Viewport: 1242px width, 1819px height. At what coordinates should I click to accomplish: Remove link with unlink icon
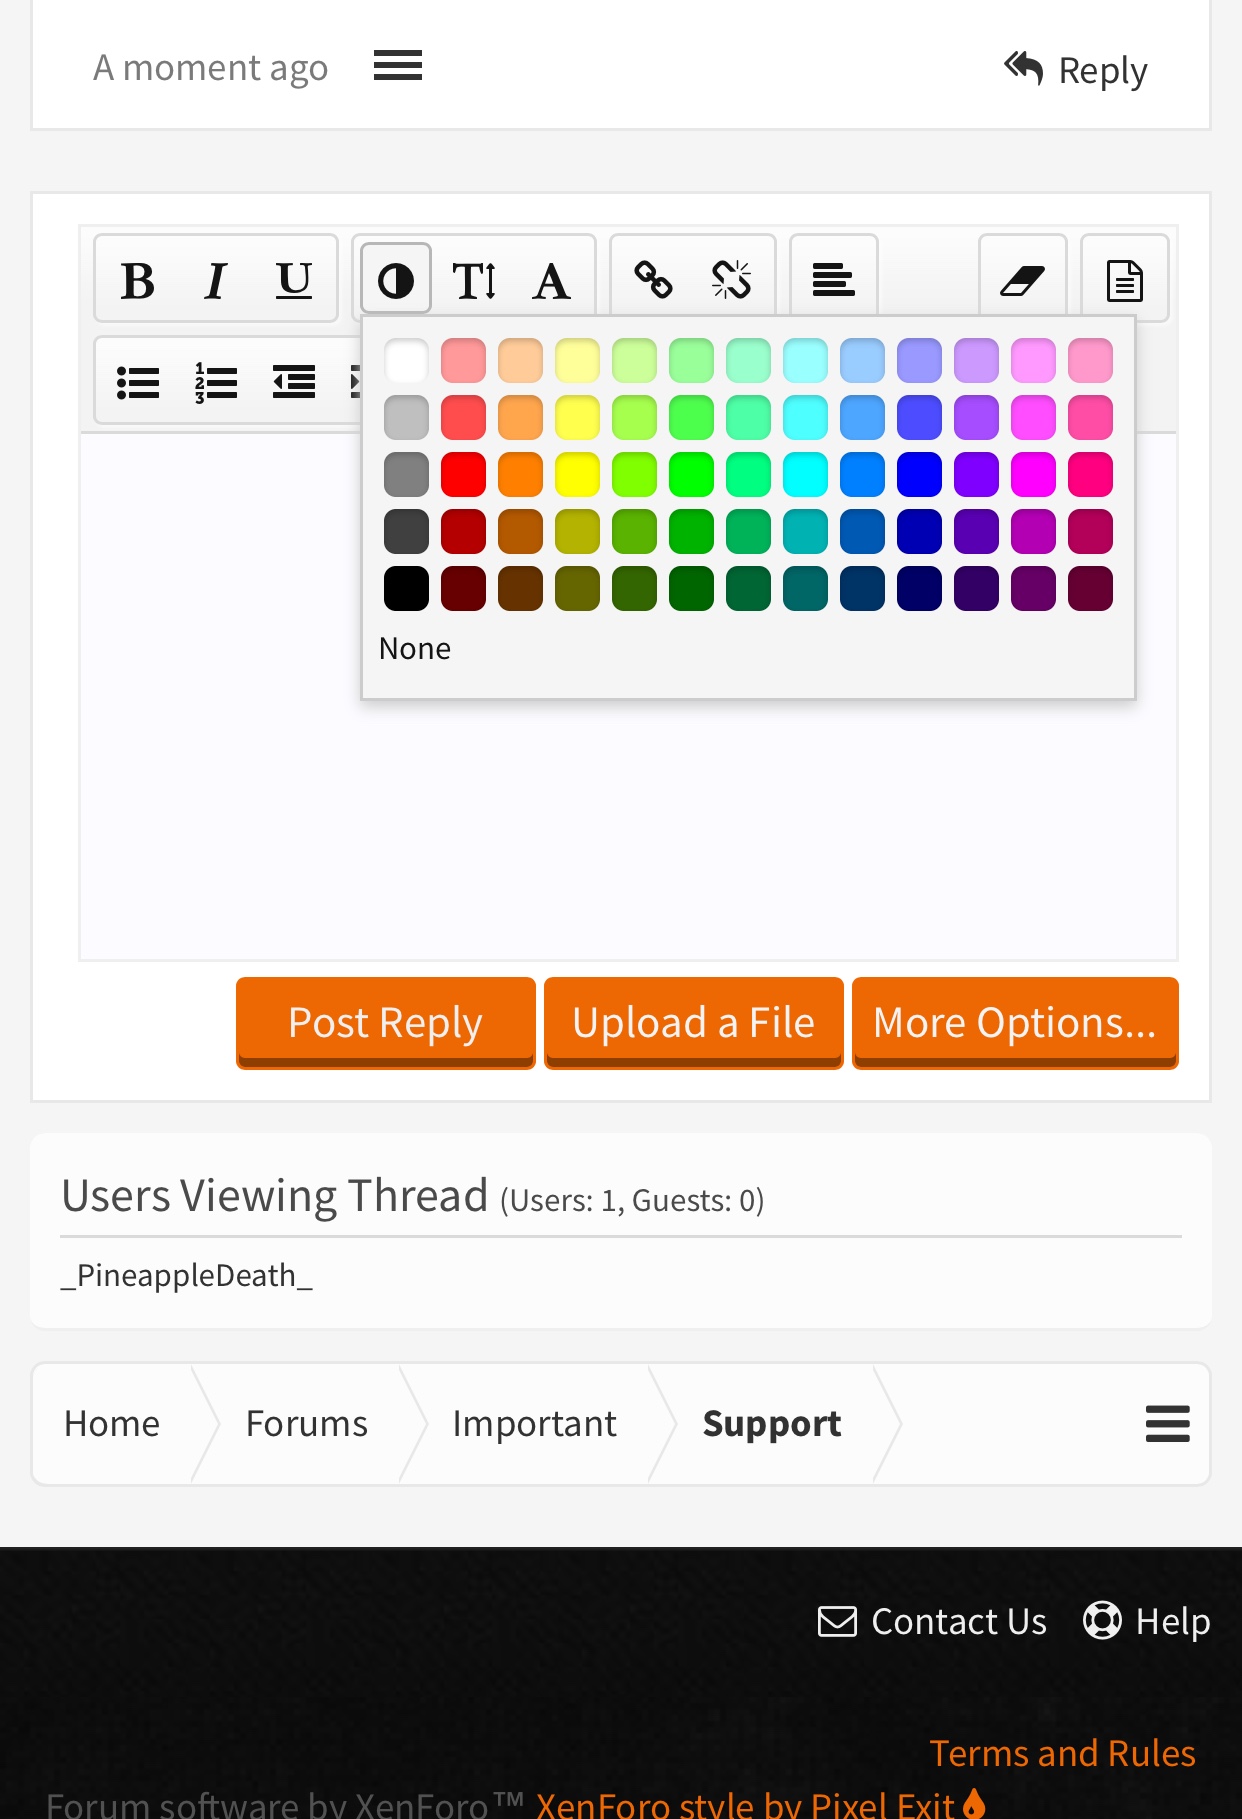[x=732, y=280]
